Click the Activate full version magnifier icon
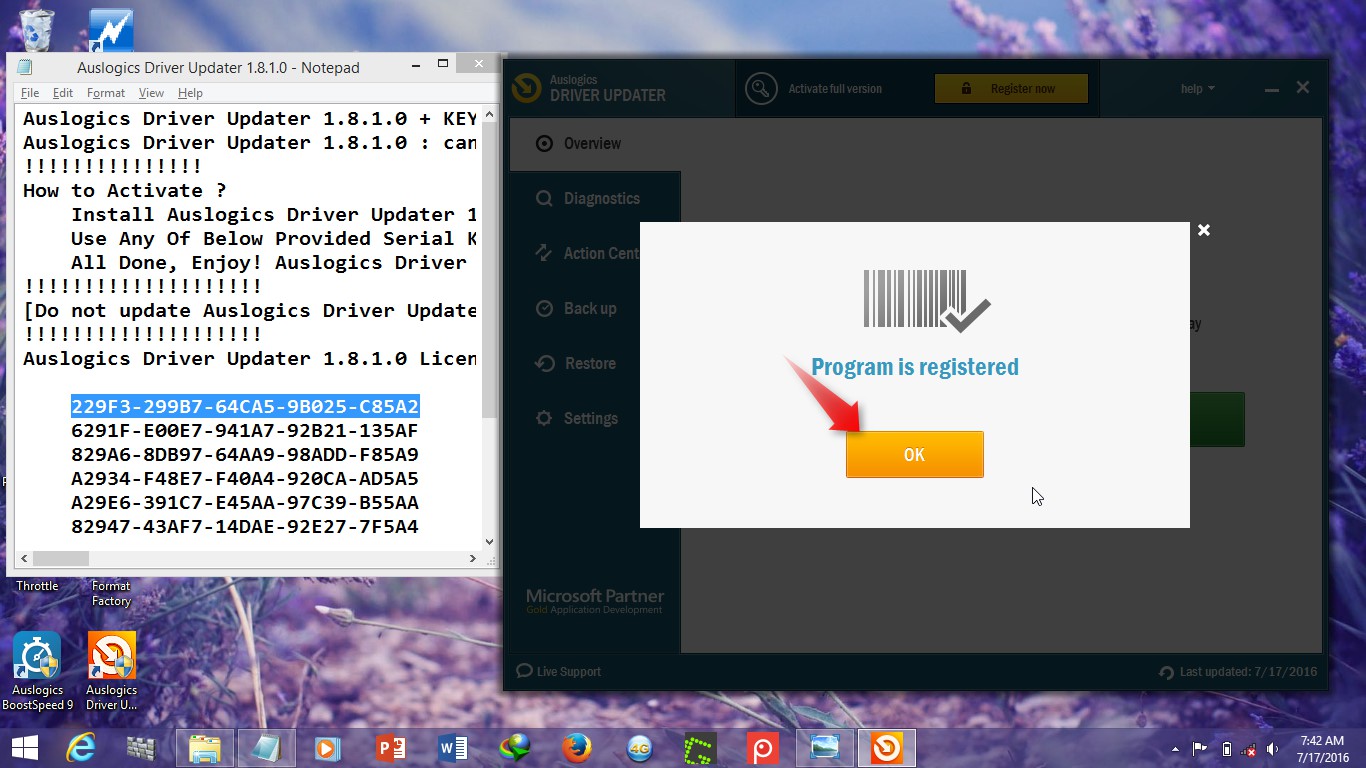Viewport: 1366px width, 768px height. point(761,88)
